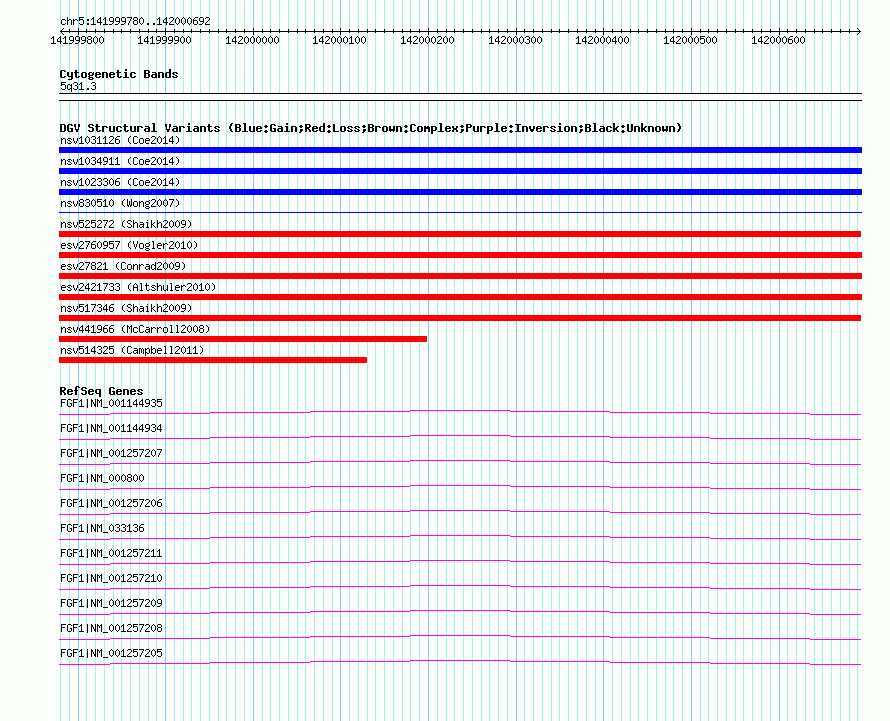Image resolution: width=890 pixels, height=721 pixels.
Task: Click the shorter red bar under nsv441966
Action: (x=243, y=339)
